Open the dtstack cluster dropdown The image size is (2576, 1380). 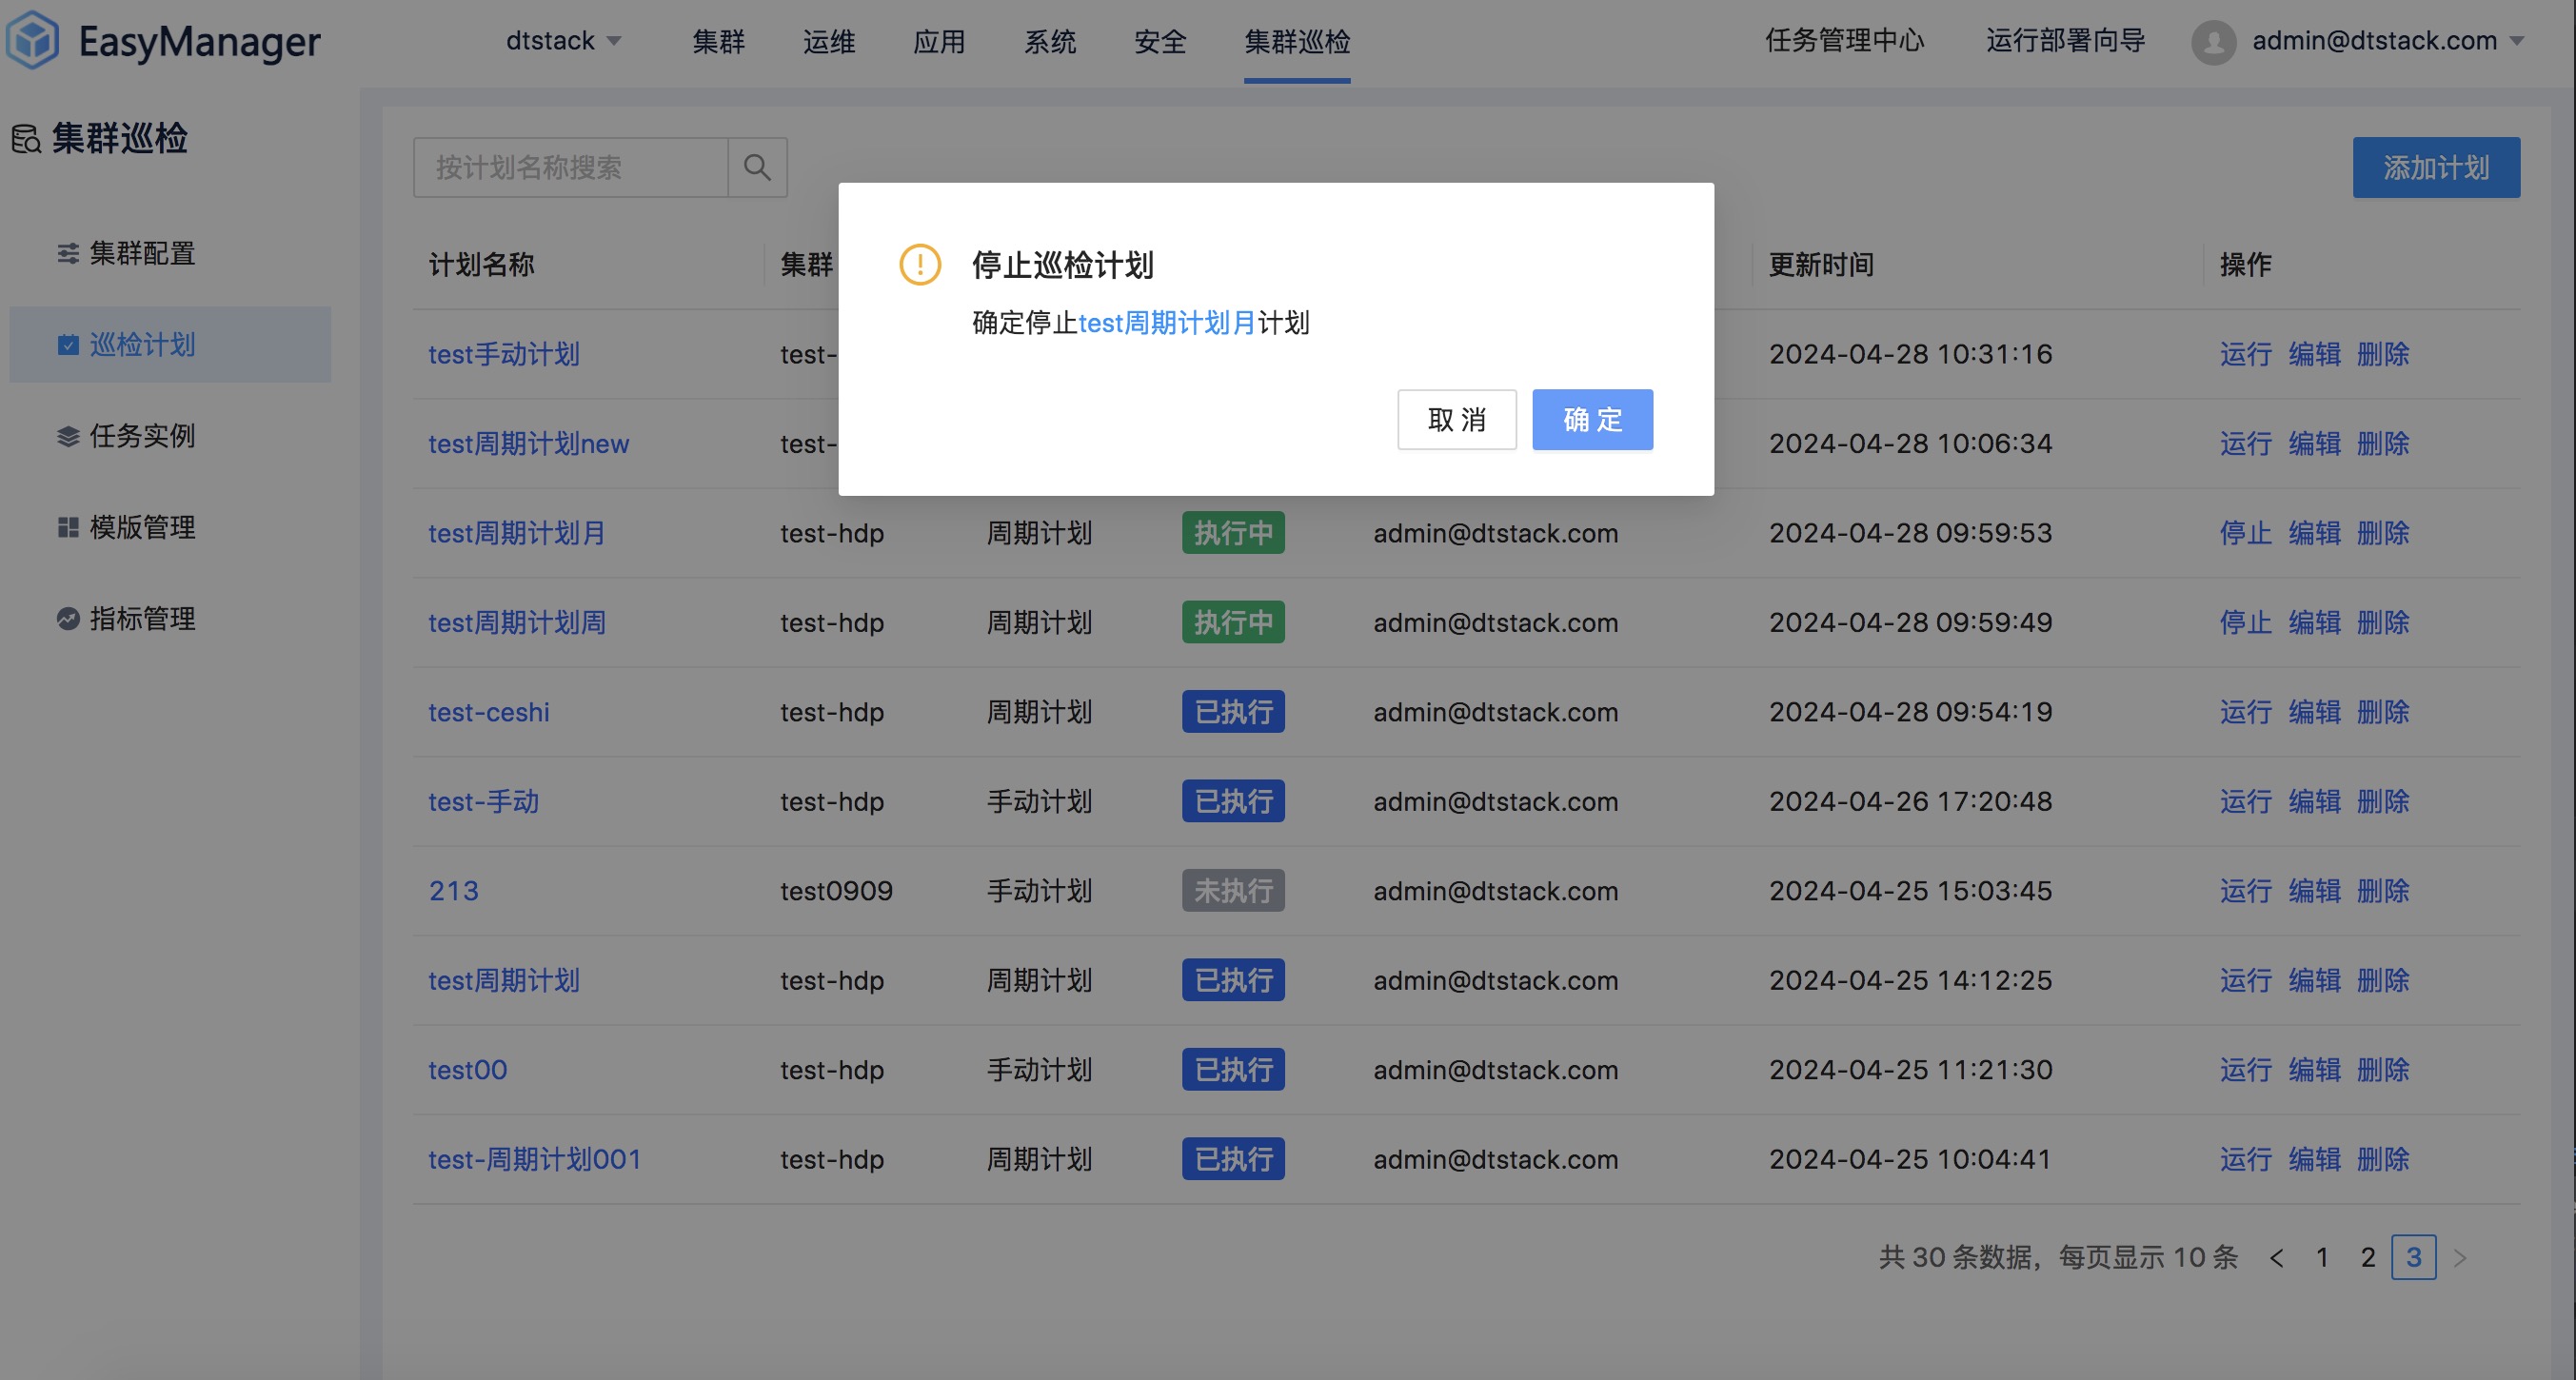(564, 41)
